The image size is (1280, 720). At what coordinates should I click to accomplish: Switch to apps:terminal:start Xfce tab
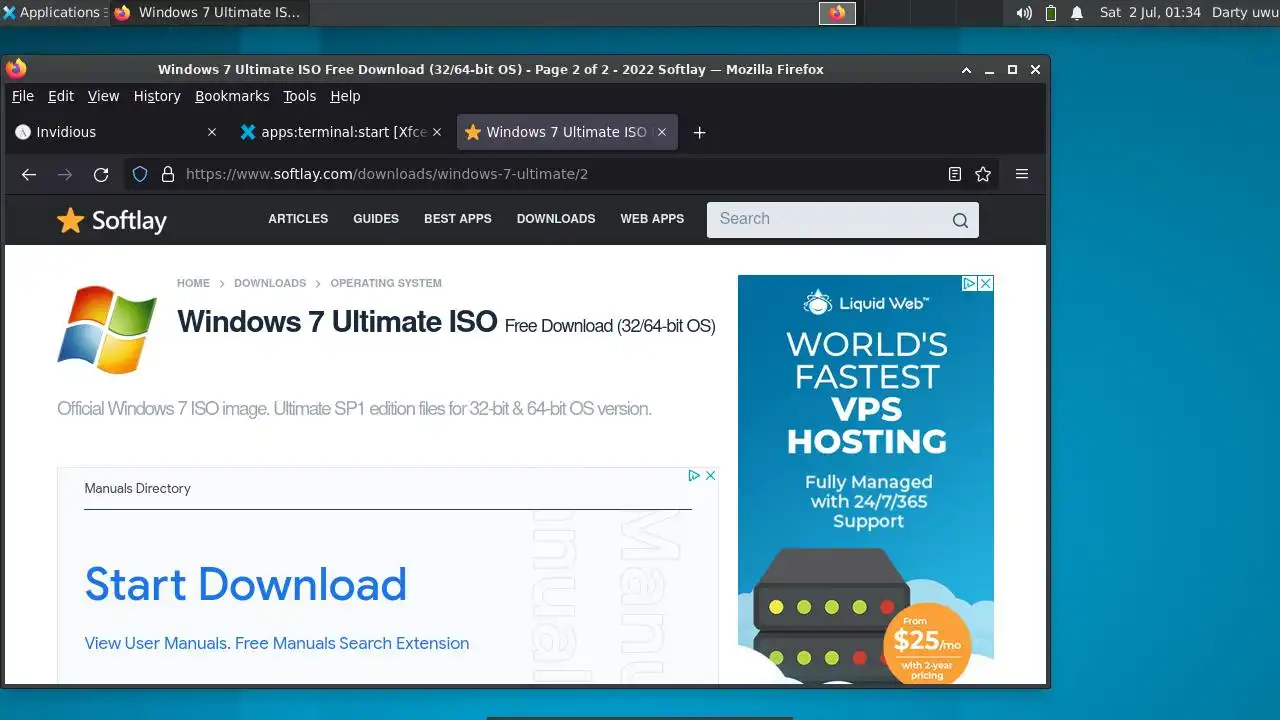pos(342,132)
